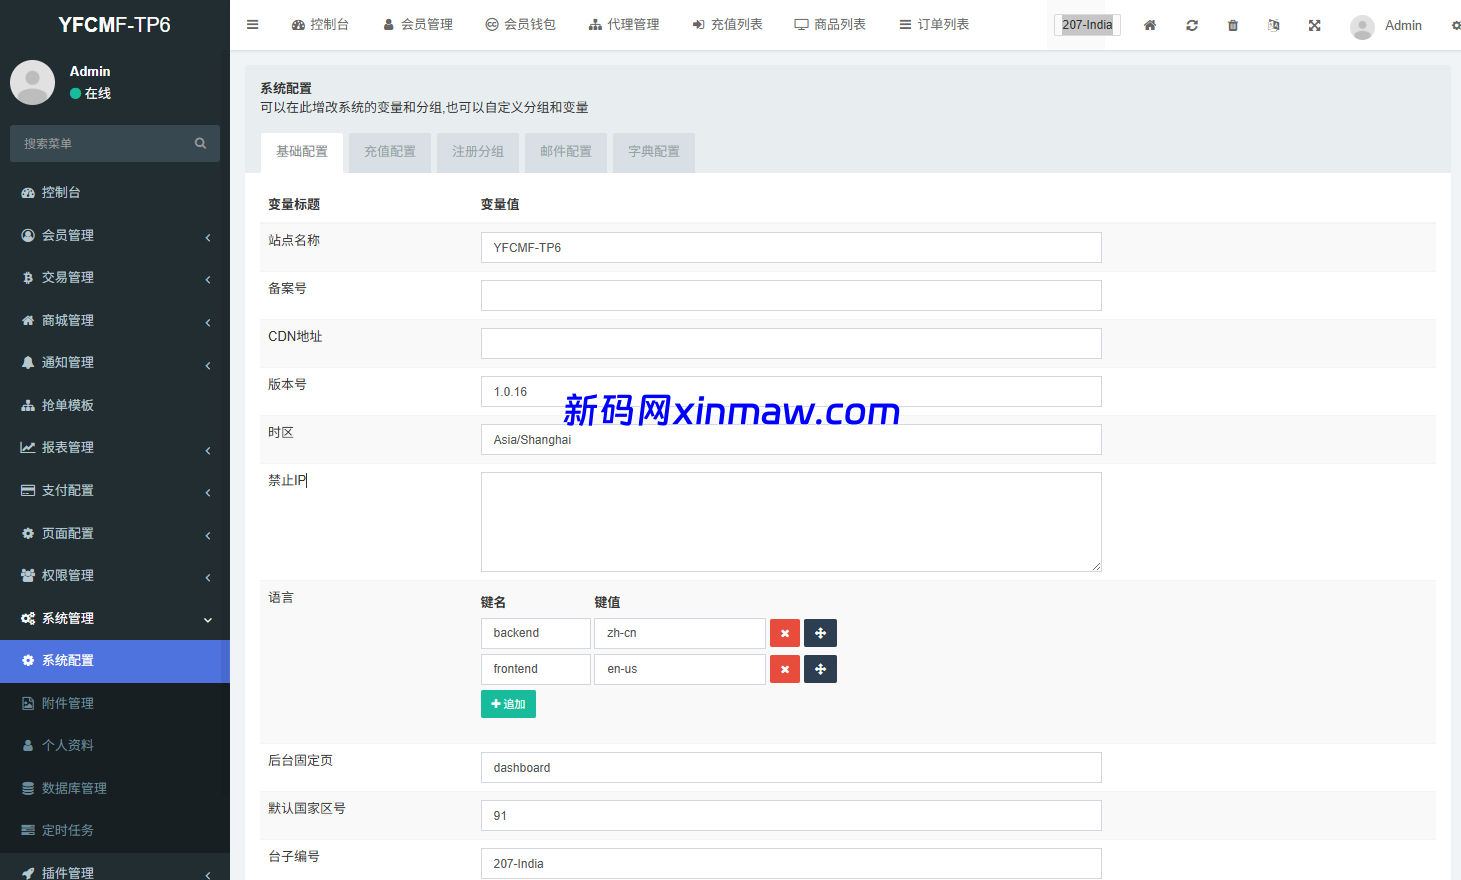
Task: Collapse the 系统管理 sidebar section
Action: [x=114, y=618]
